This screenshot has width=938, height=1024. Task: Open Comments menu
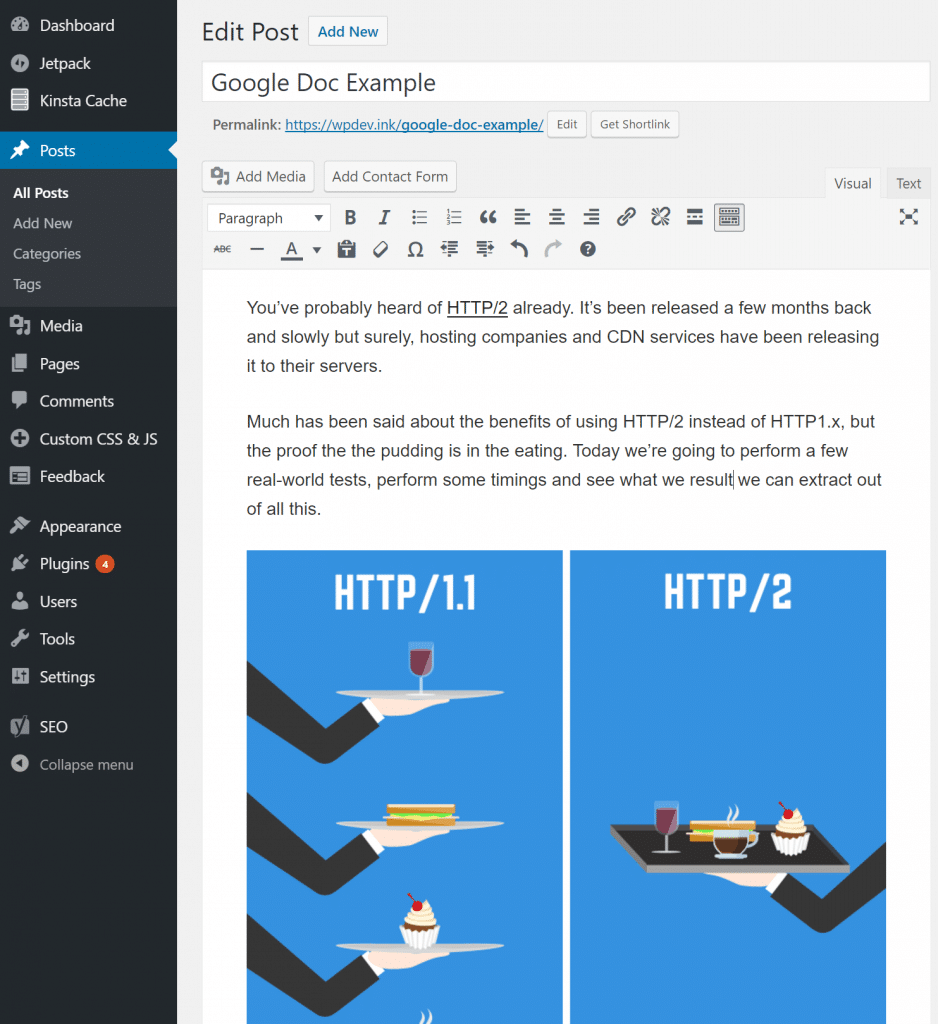pyautogui.click(x=88, y=401)
